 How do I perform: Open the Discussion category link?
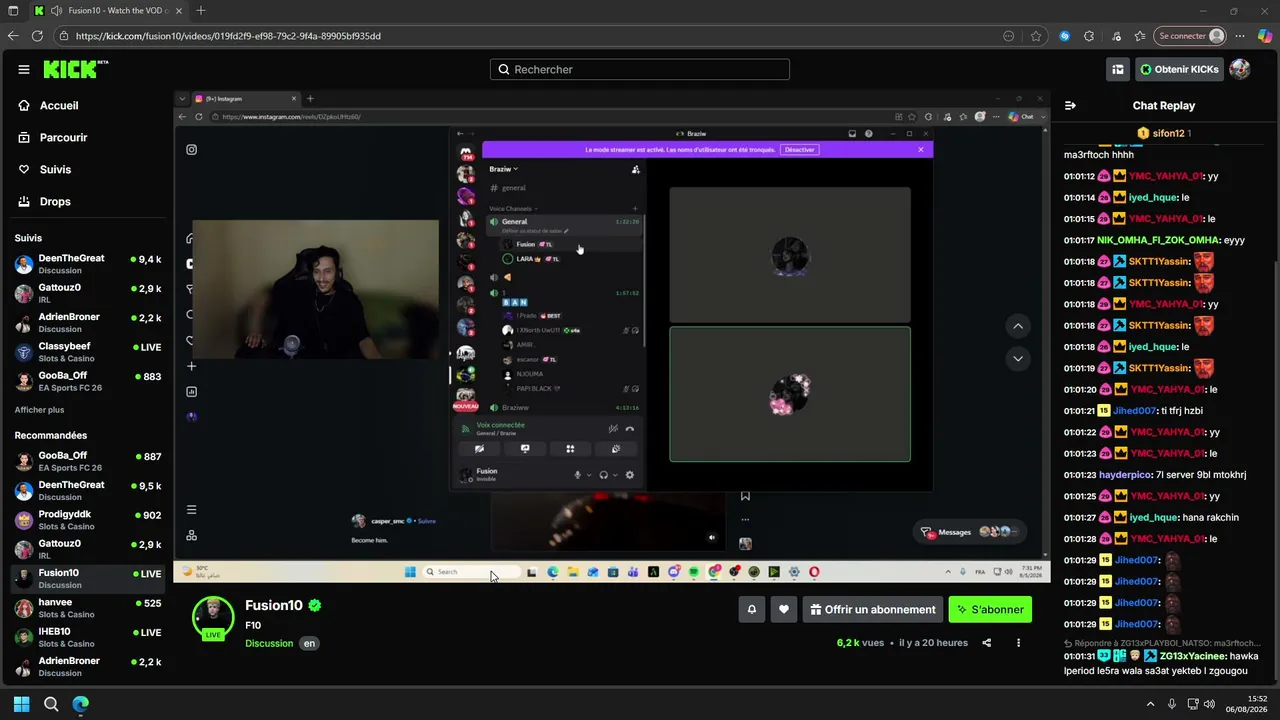269,644
